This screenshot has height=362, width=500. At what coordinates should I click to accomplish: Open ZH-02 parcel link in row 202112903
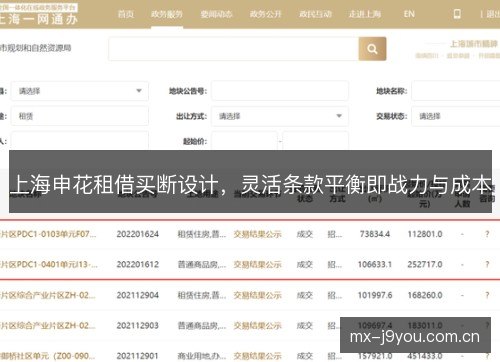click(48, 326)
